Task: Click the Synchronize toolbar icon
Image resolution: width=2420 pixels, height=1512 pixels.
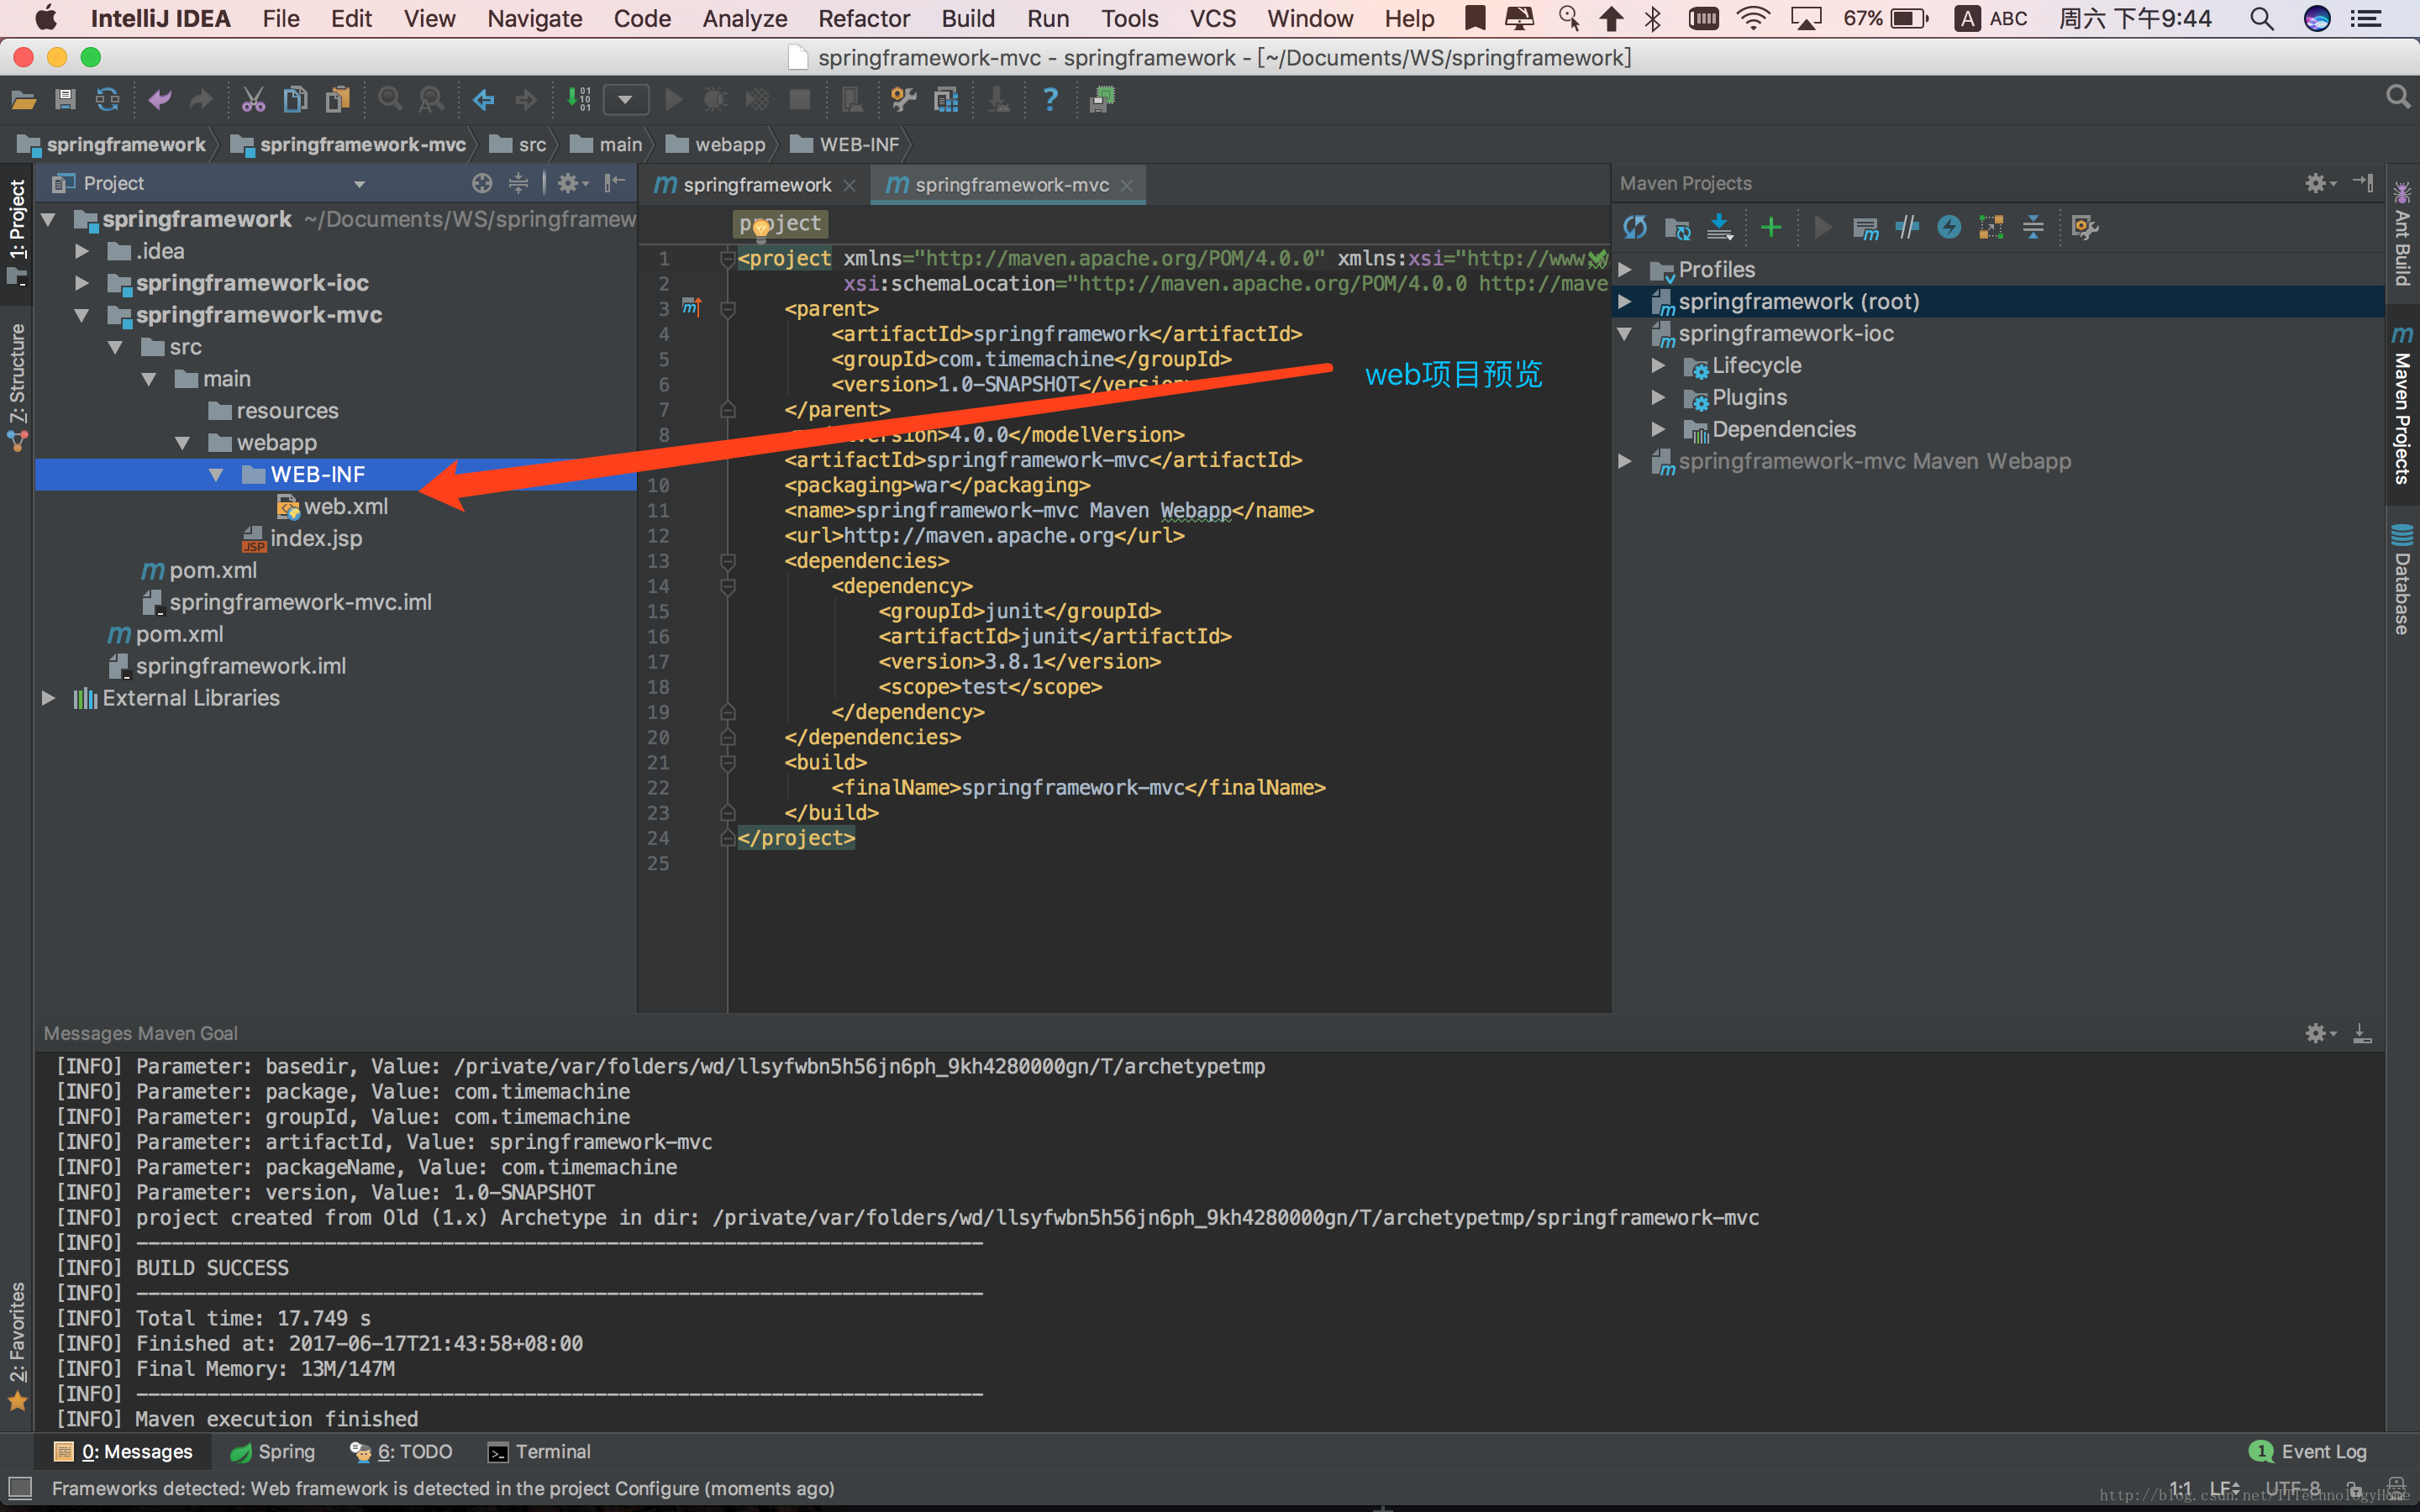Action: [107, 99]
